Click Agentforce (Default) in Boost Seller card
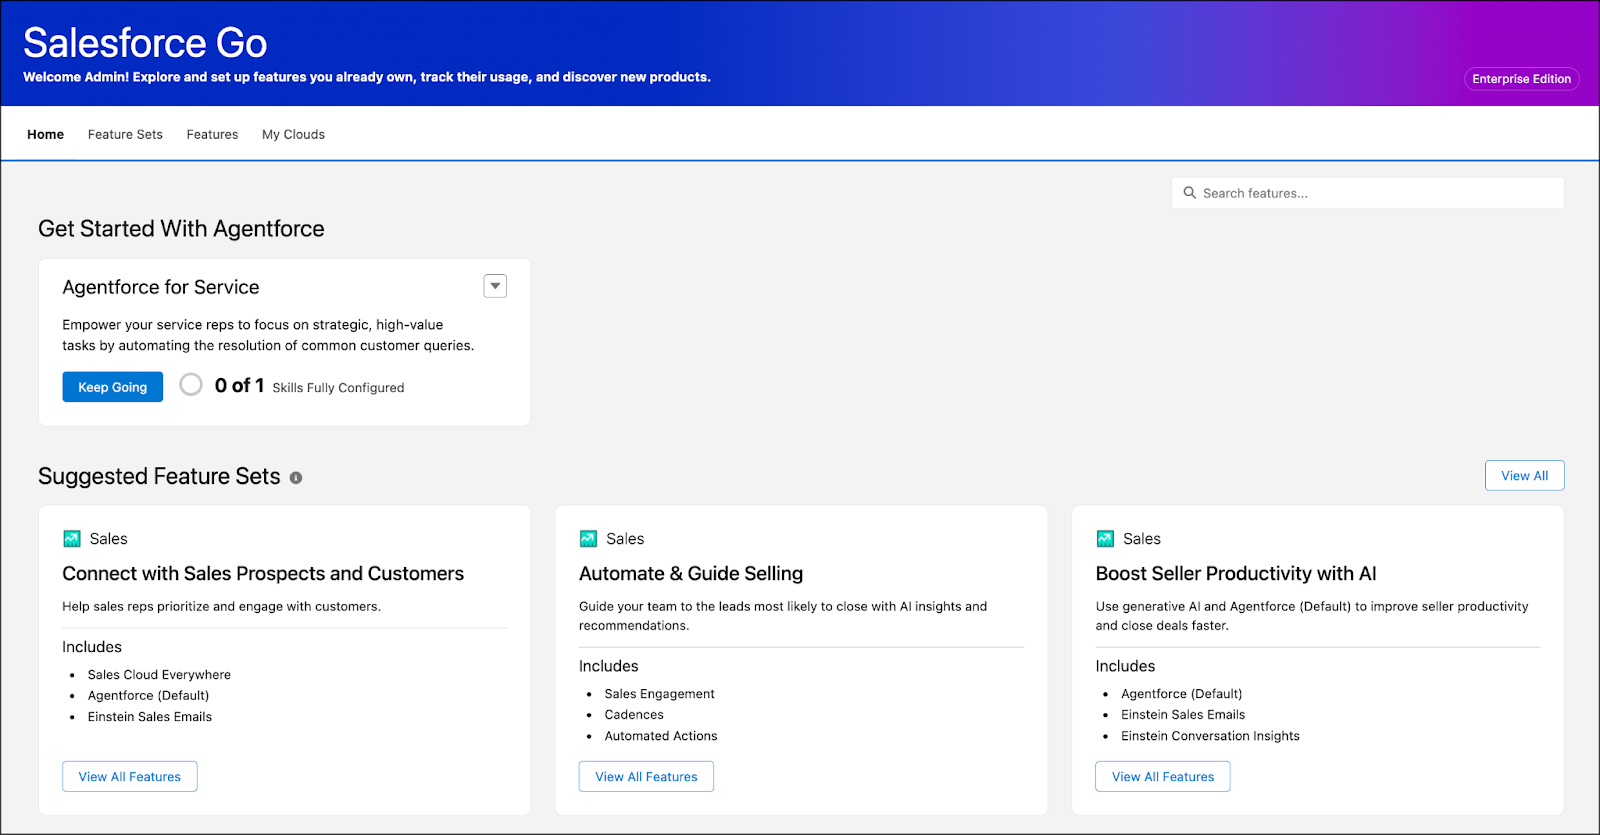Image resolution: width=1600 pixels, height=835 pixels. (1182, 694)
